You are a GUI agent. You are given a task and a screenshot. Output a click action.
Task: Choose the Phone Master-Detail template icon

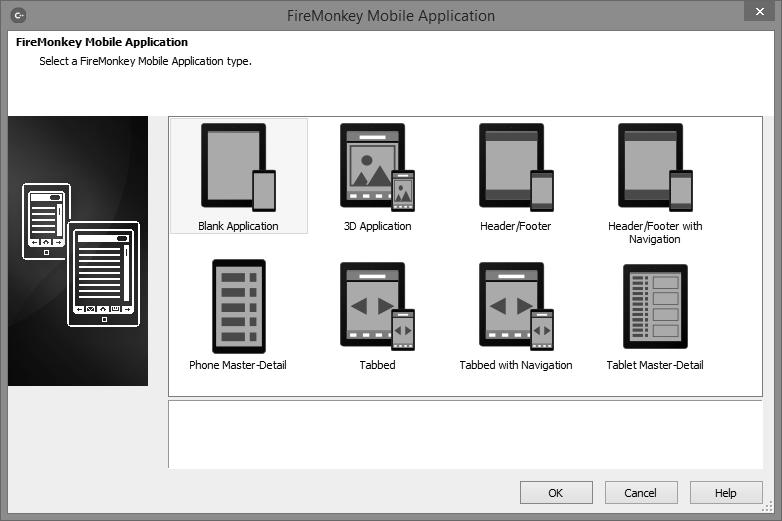click(239, 306)
